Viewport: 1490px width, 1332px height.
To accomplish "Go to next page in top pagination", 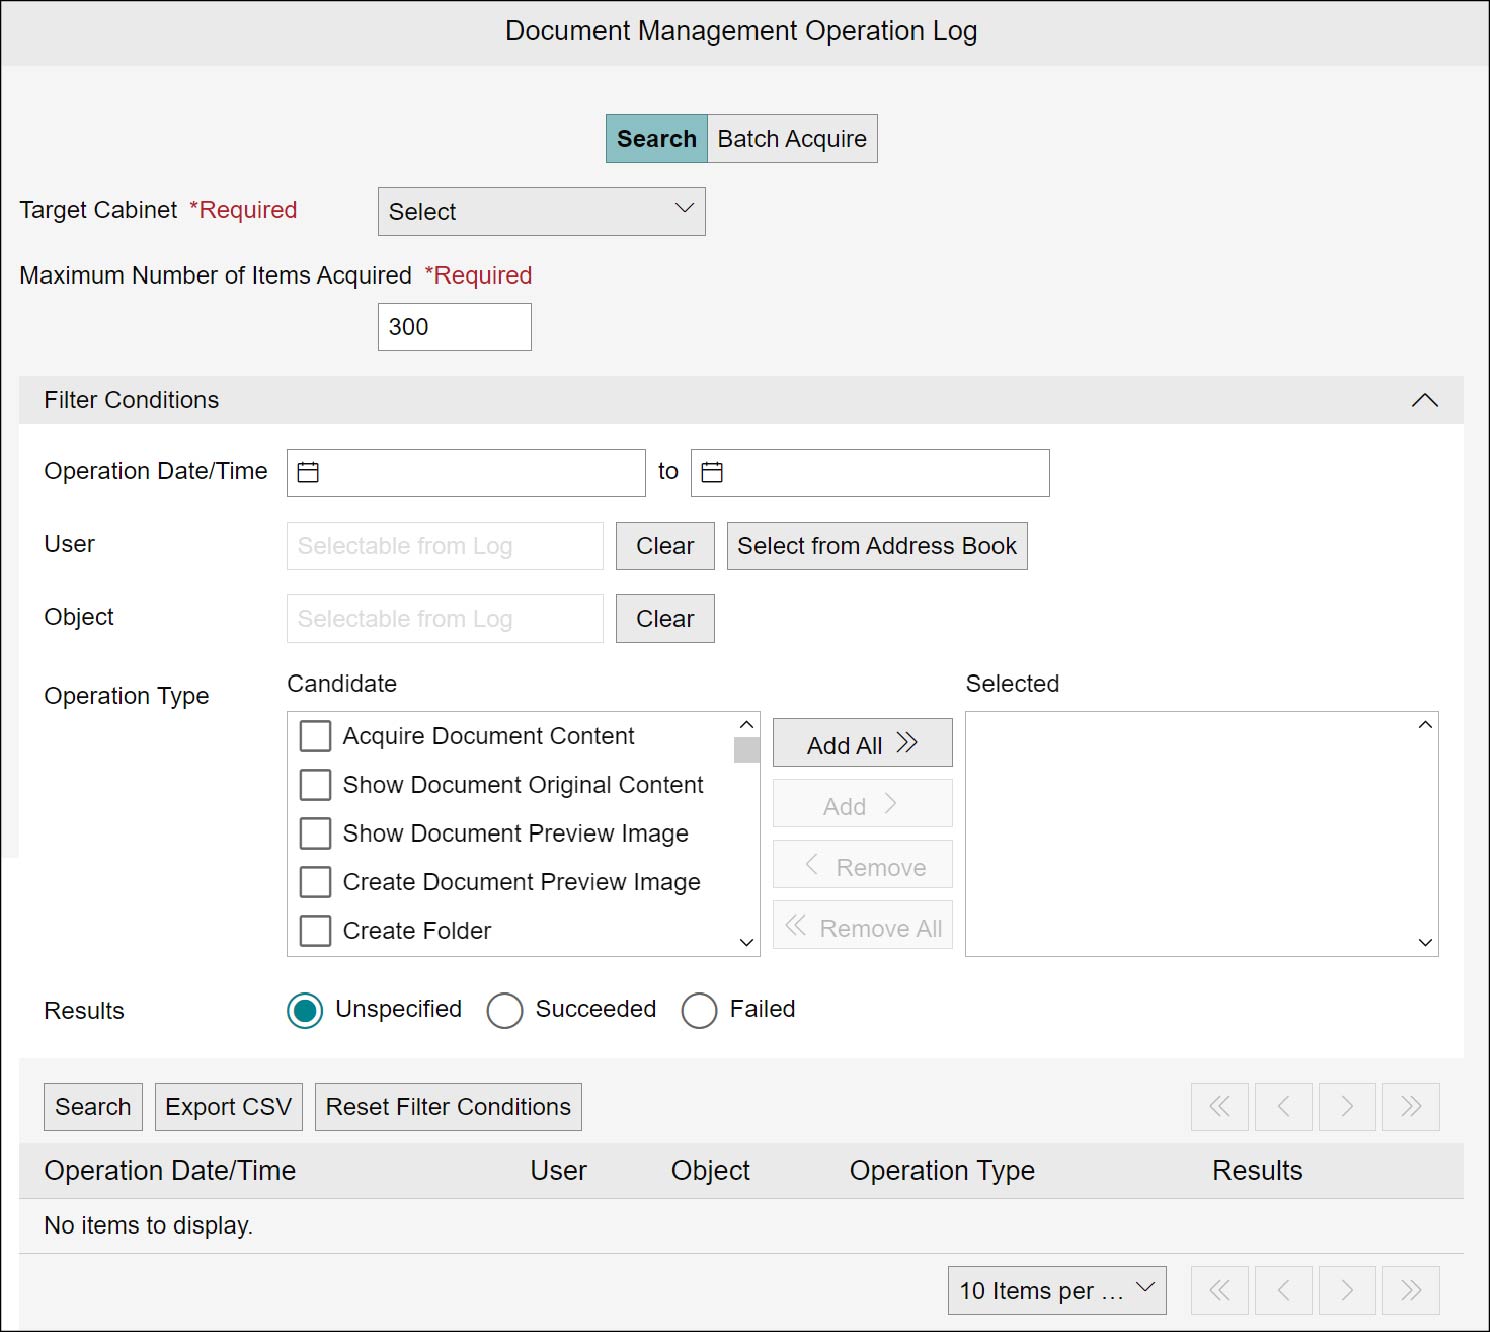I will (1347, 1106).
